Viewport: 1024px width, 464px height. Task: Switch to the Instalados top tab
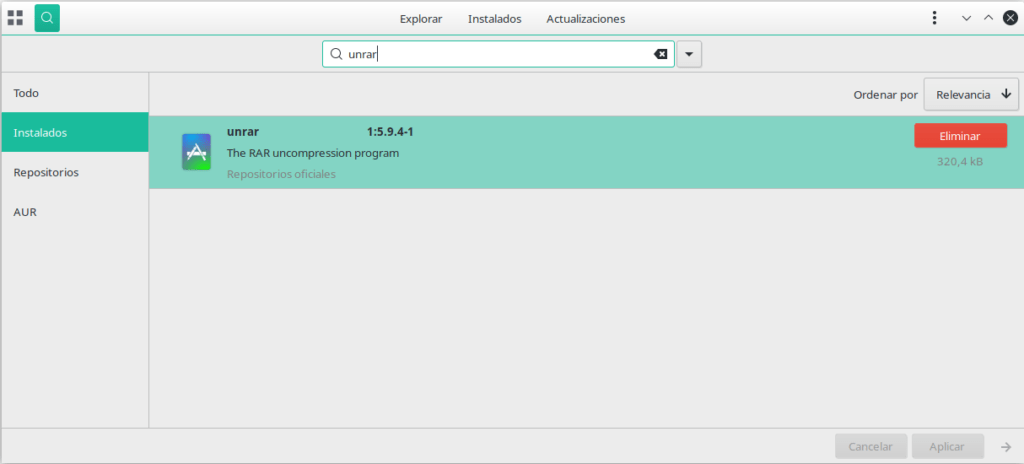494,19
